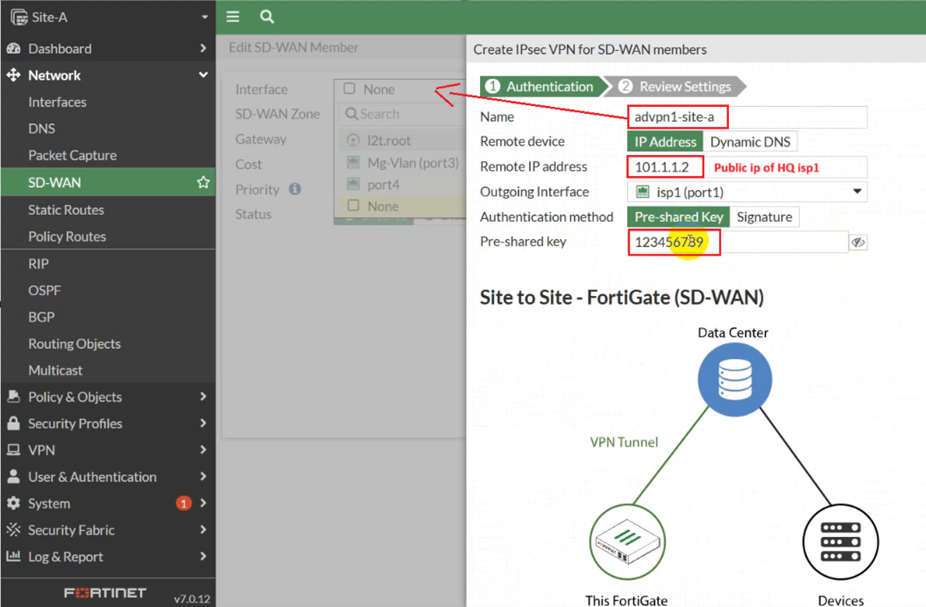Toggle the hamburger menu icon
The width and height of the screenshot is (926, 607).
point(233,17)
